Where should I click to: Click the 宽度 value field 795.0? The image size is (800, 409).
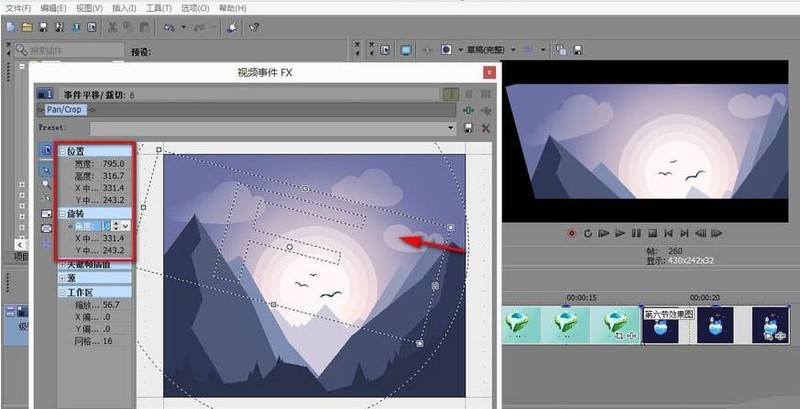(113, 164)
